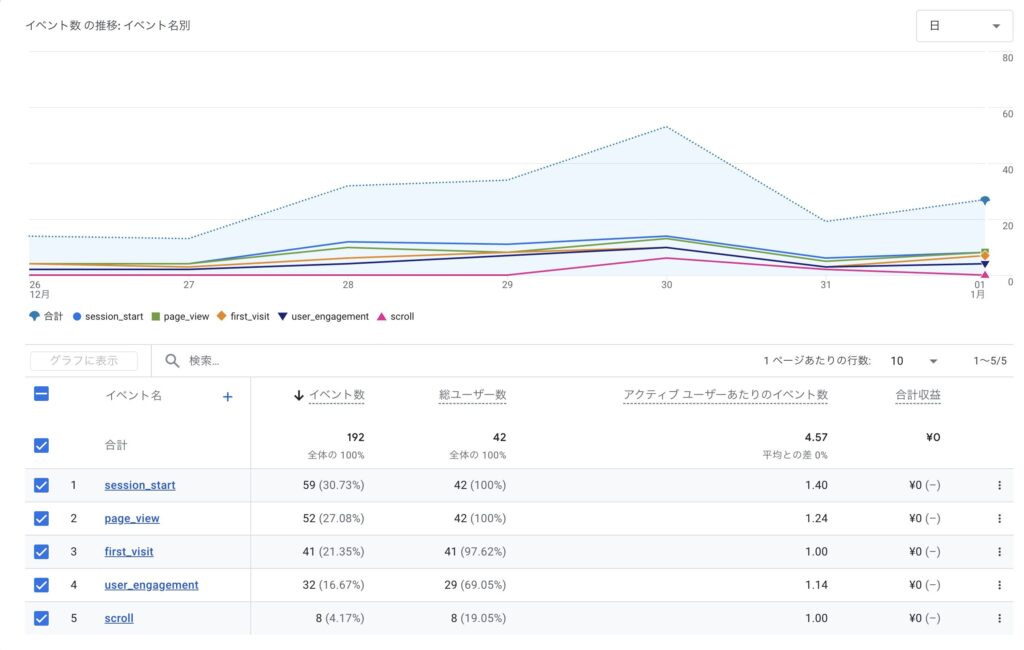Click the "+" icon to add a secondary dimension
This screenshot has height=650, width=1024.
tap(227, 396)
